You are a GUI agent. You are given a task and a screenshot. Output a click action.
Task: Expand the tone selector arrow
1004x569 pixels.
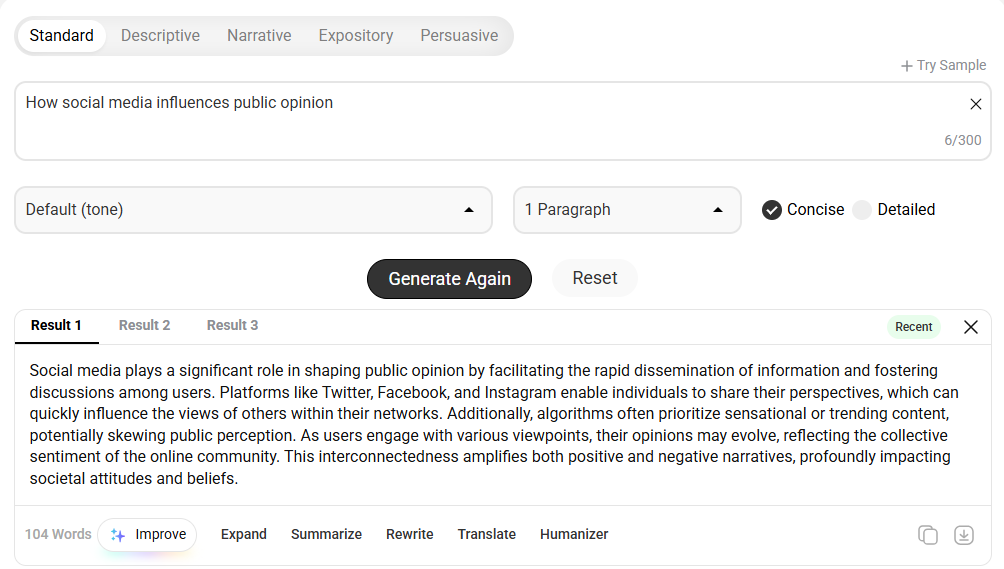point(469,210)
